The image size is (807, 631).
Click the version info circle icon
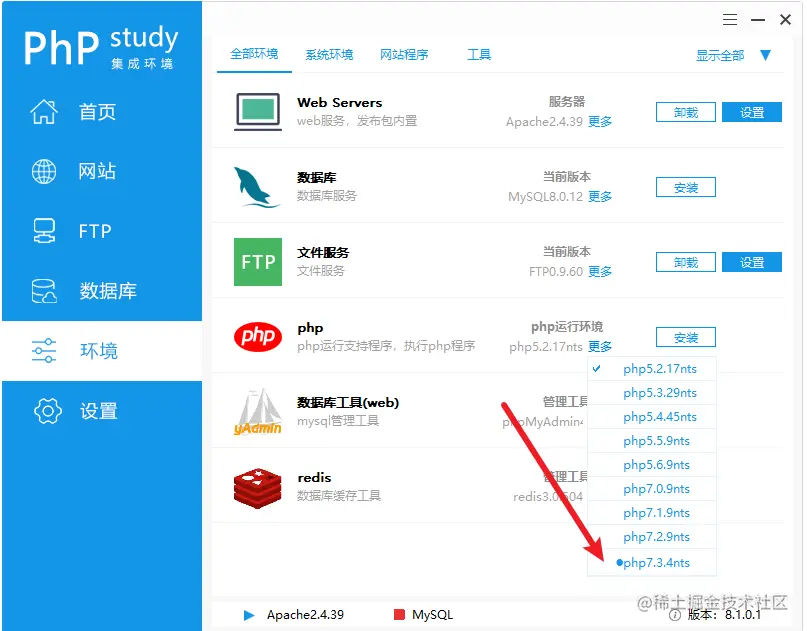click(675, 615)
